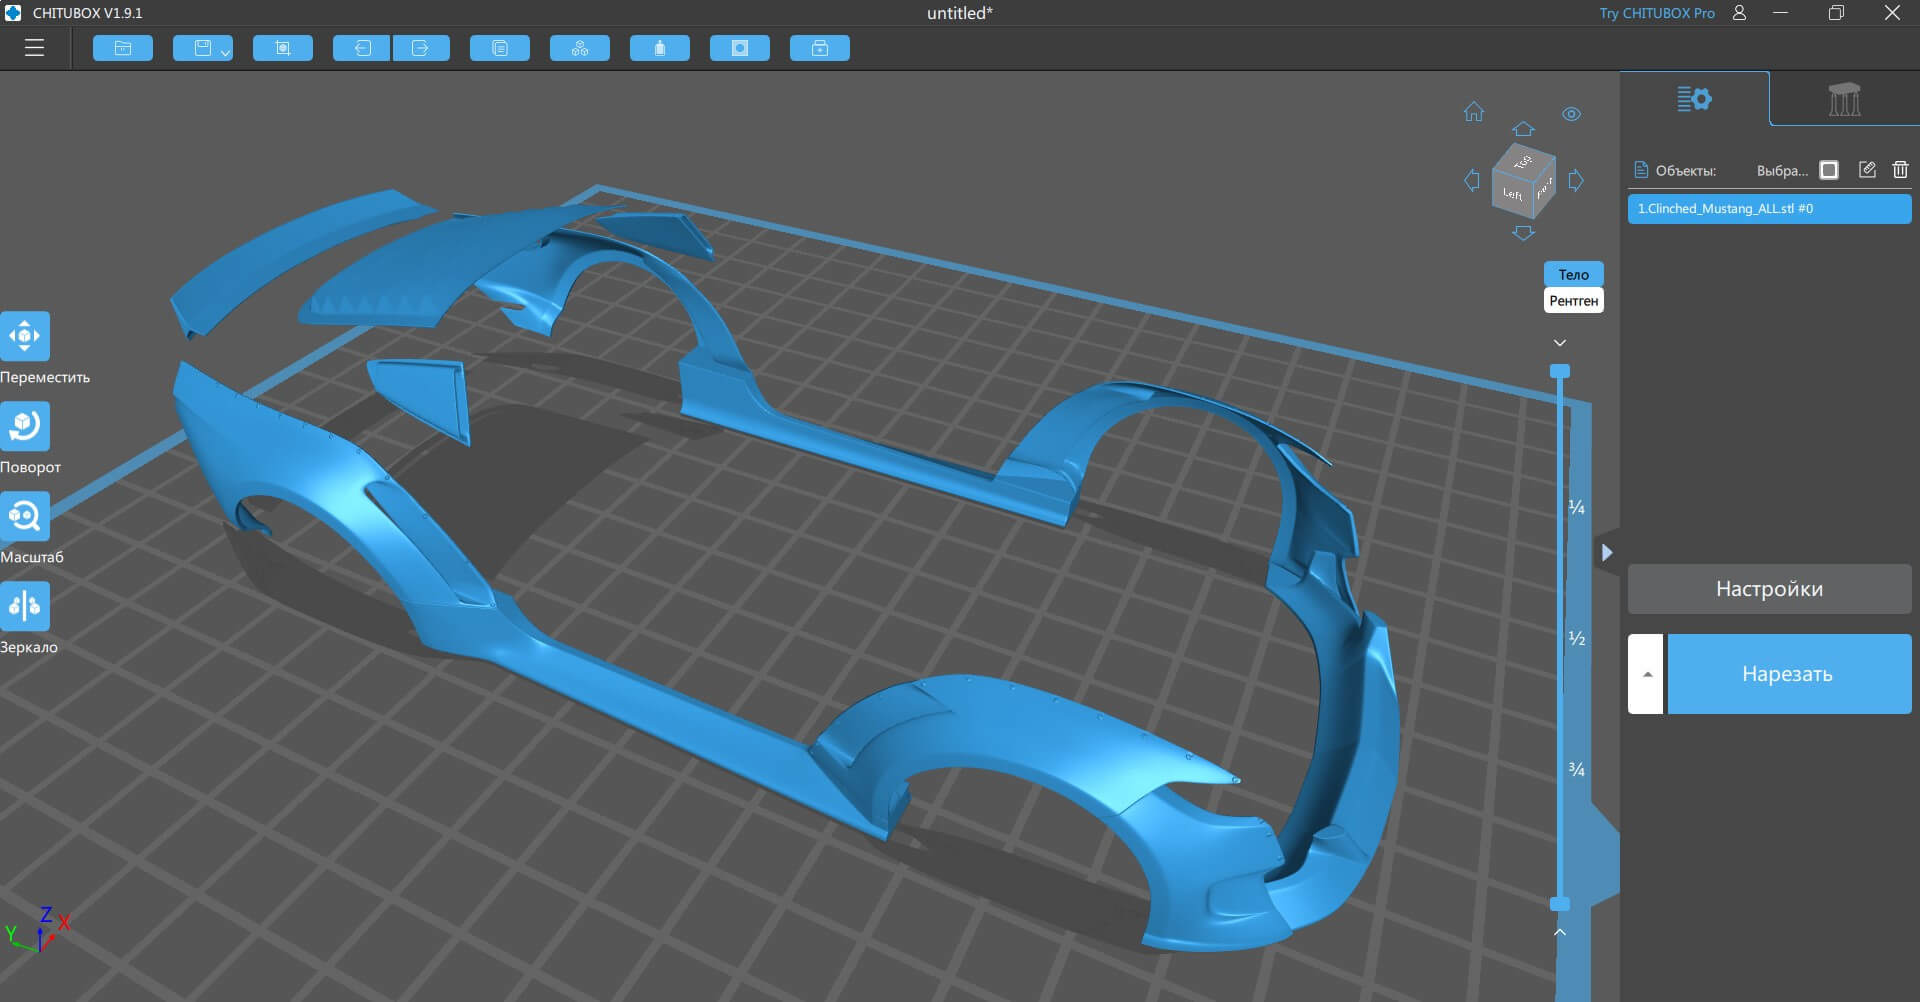Click the top handle of layer slider
The width and height of the screenshot is (1920, 1002).
pyautogui.click(x=1559, y=371)
